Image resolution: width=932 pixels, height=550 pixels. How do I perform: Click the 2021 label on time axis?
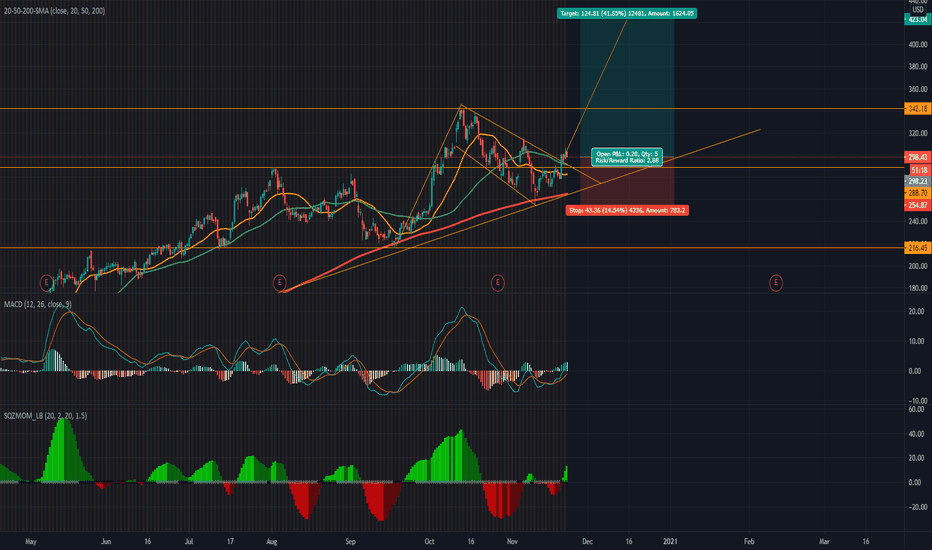[x=670, y=542]
